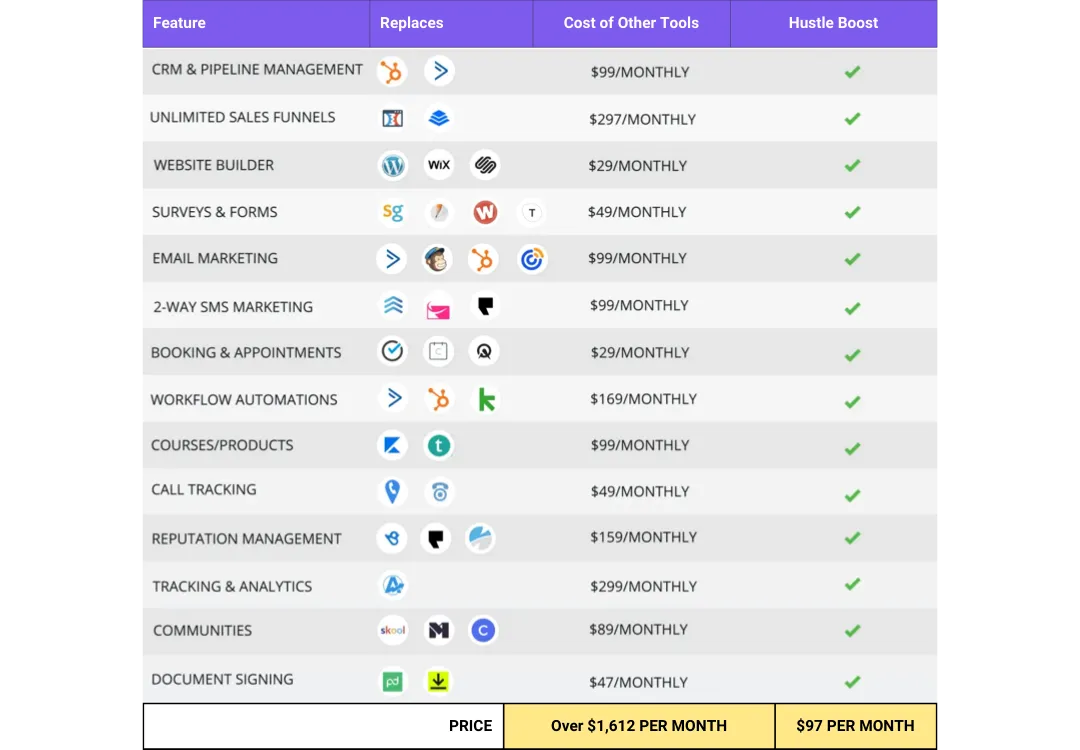
Task: Select the green checkmark for Email Marketing
Action: pyautogui.click(x=852, y=259)
